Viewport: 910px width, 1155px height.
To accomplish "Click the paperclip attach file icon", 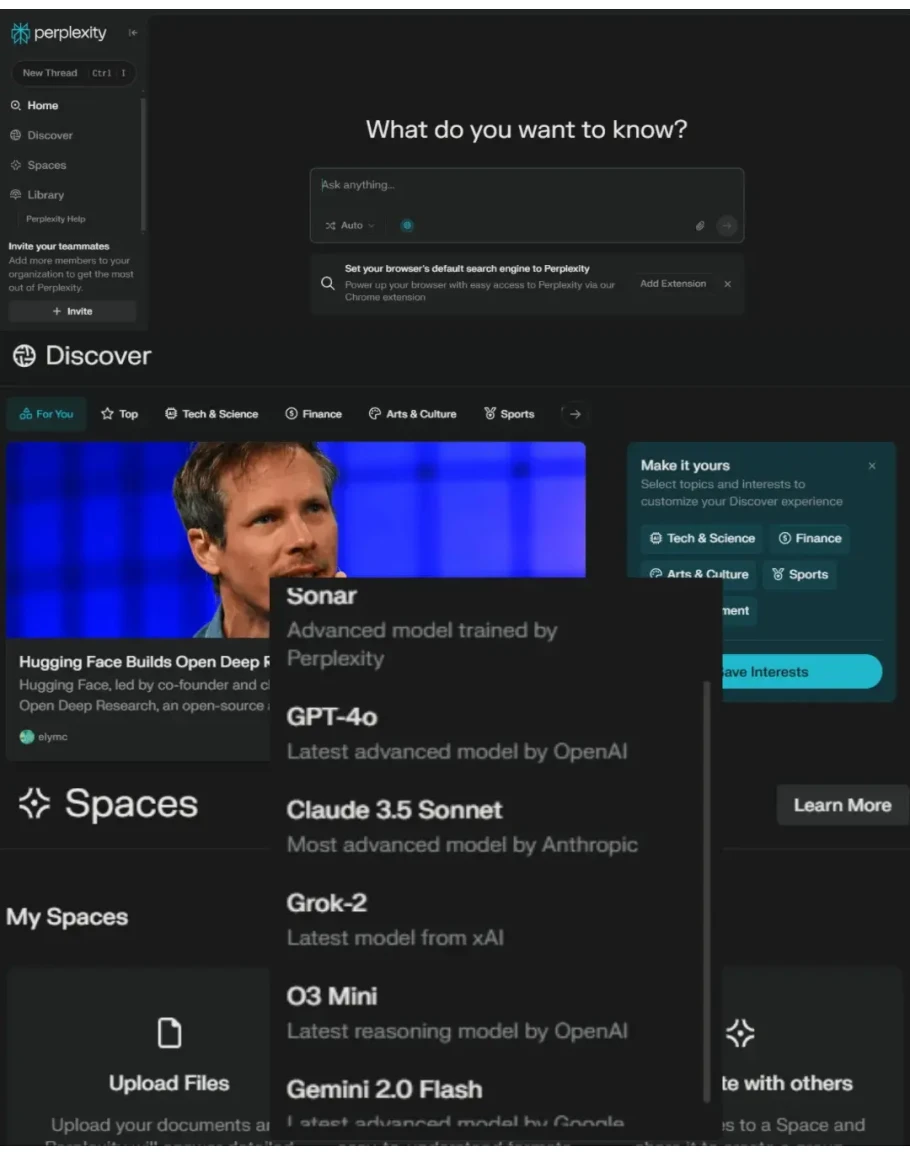I will (x=700, y=226).
